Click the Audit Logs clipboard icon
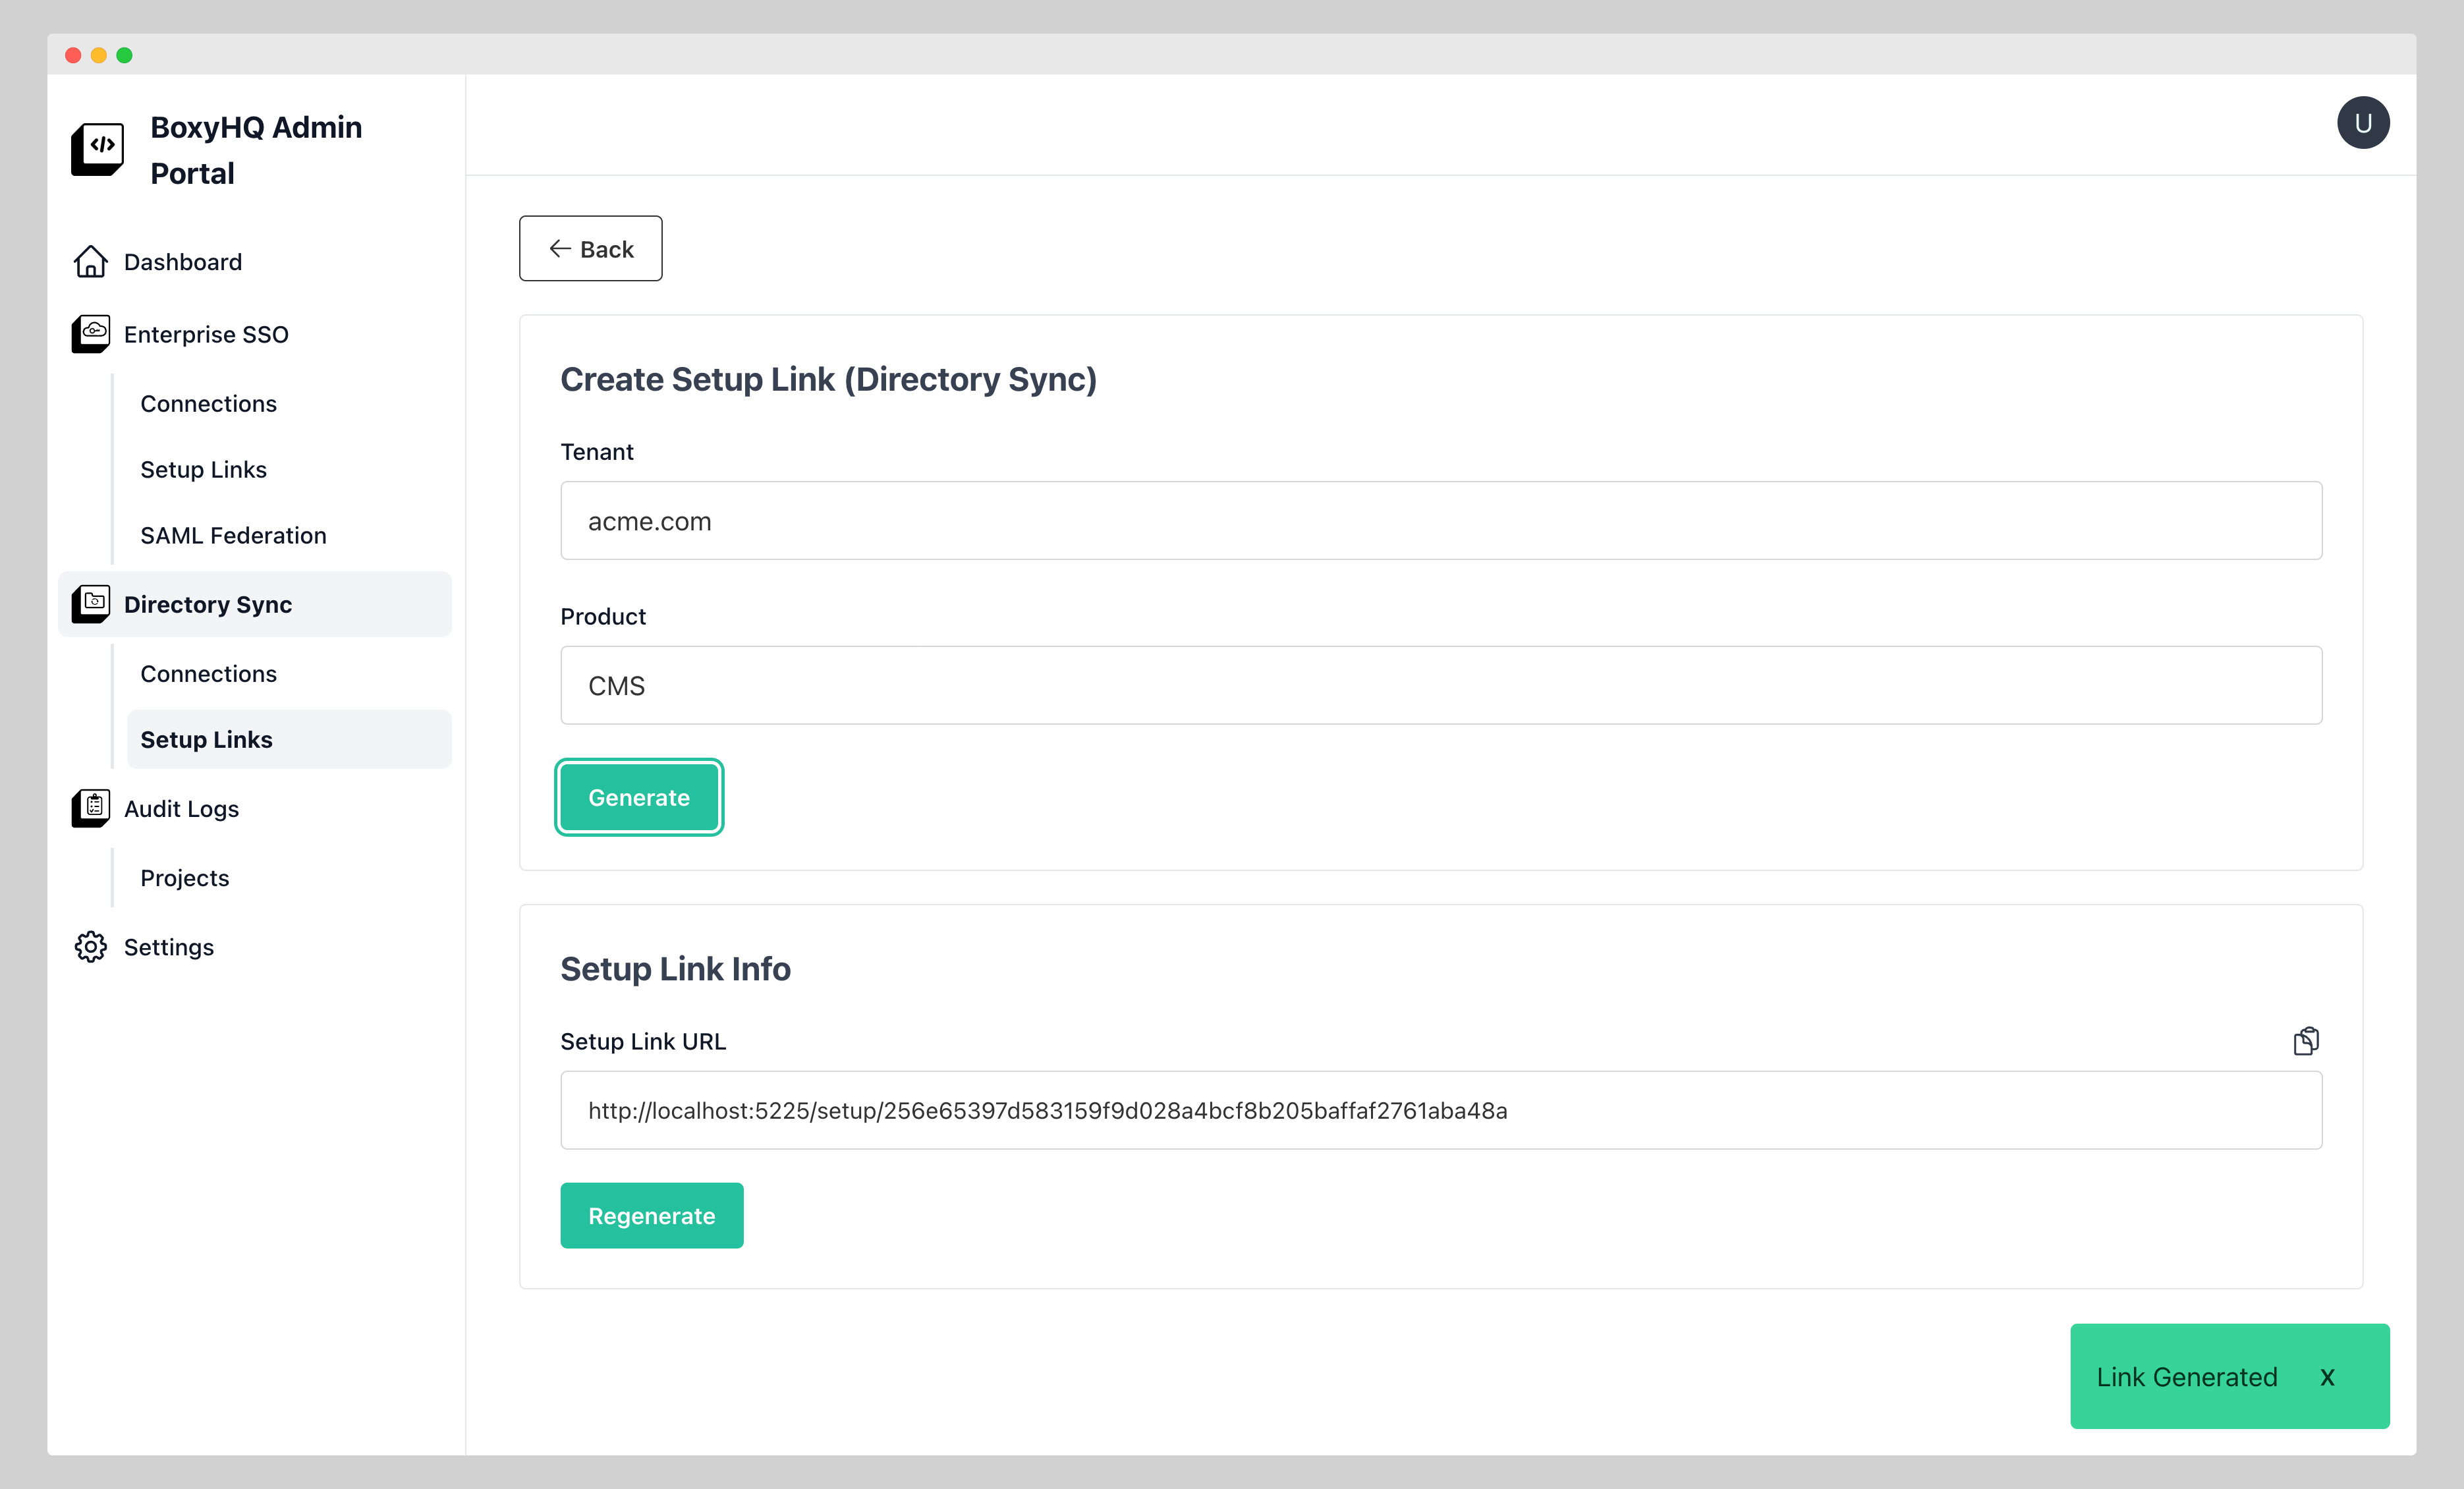 tap(91, 808)
